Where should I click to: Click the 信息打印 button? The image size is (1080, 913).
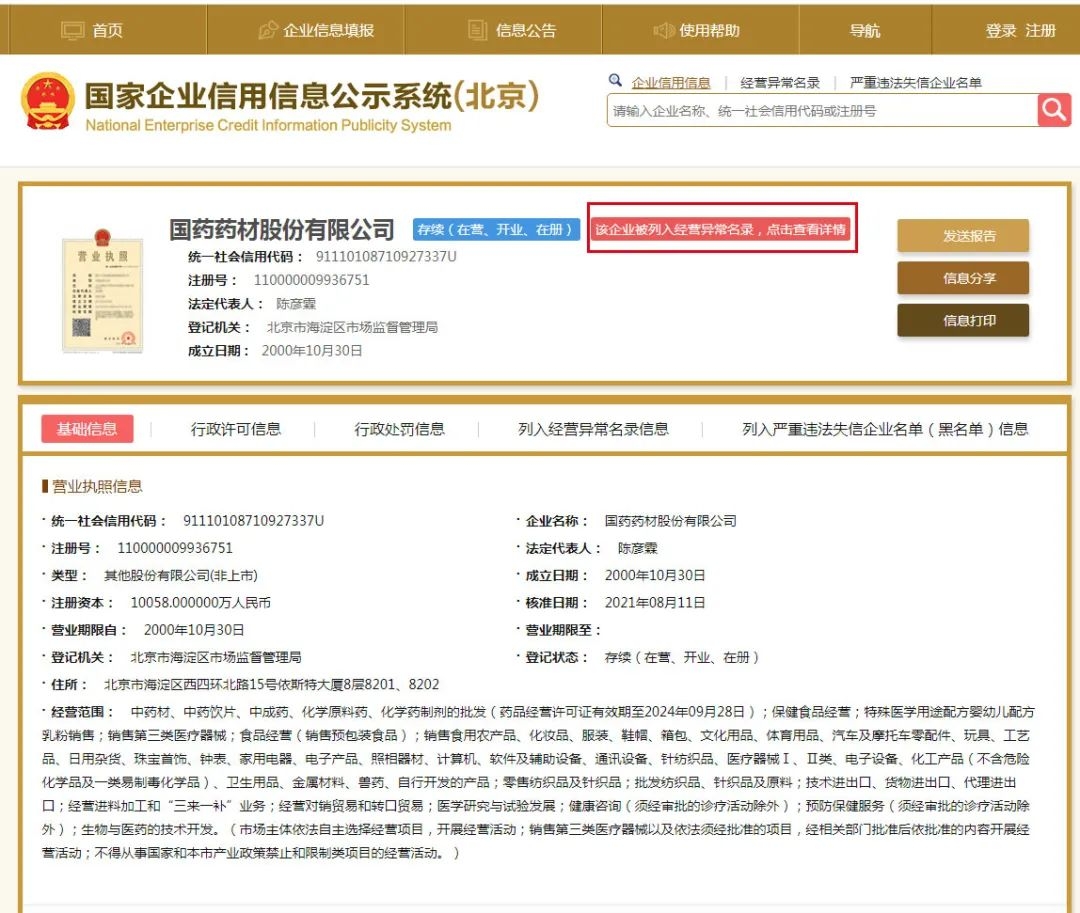[963, 320]
